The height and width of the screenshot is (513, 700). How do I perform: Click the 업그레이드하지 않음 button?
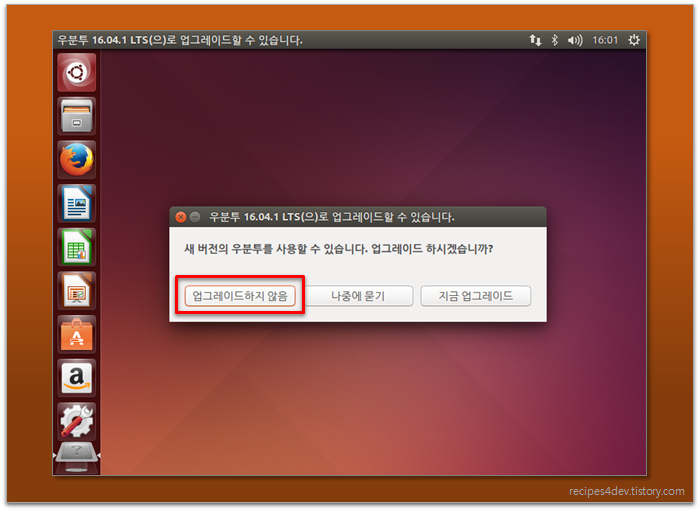[240, 296]
